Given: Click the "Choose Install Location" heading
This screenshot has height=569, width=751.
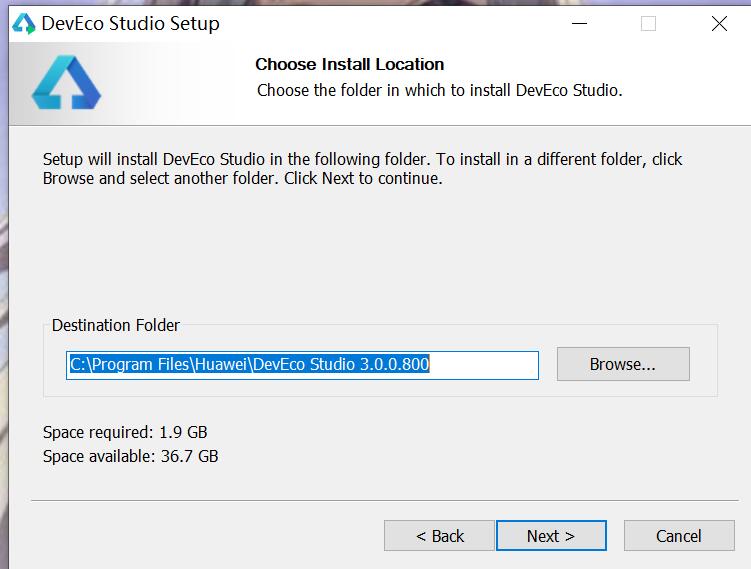Looking at the screenshot, I should (x=349, y=64).
